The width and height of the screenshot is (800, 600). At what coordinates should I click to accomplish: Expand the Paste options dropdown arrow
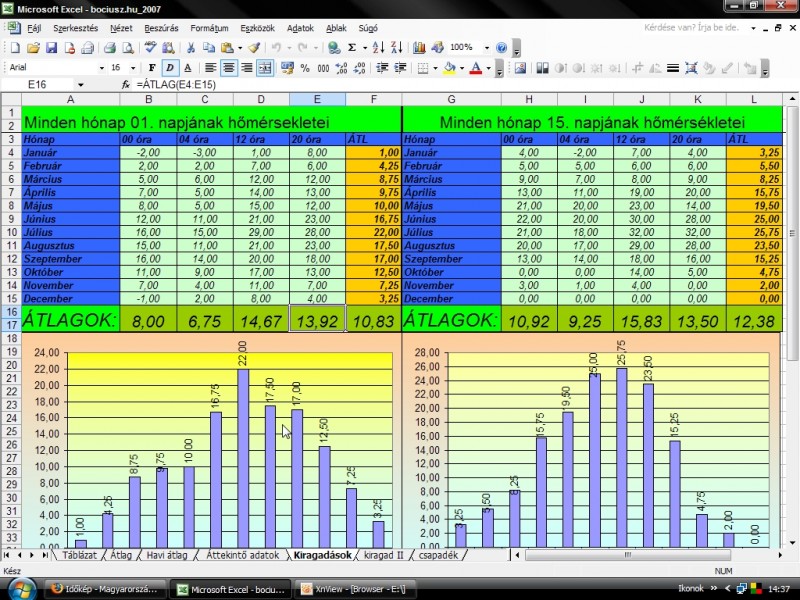240,48
